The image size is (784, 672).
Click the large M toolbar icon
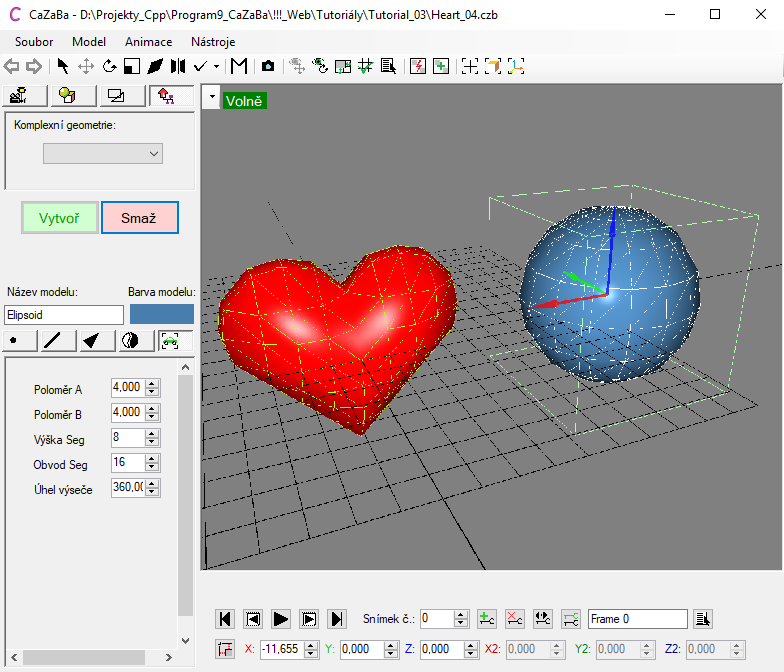pyautogui.click(x=239, y=66)
